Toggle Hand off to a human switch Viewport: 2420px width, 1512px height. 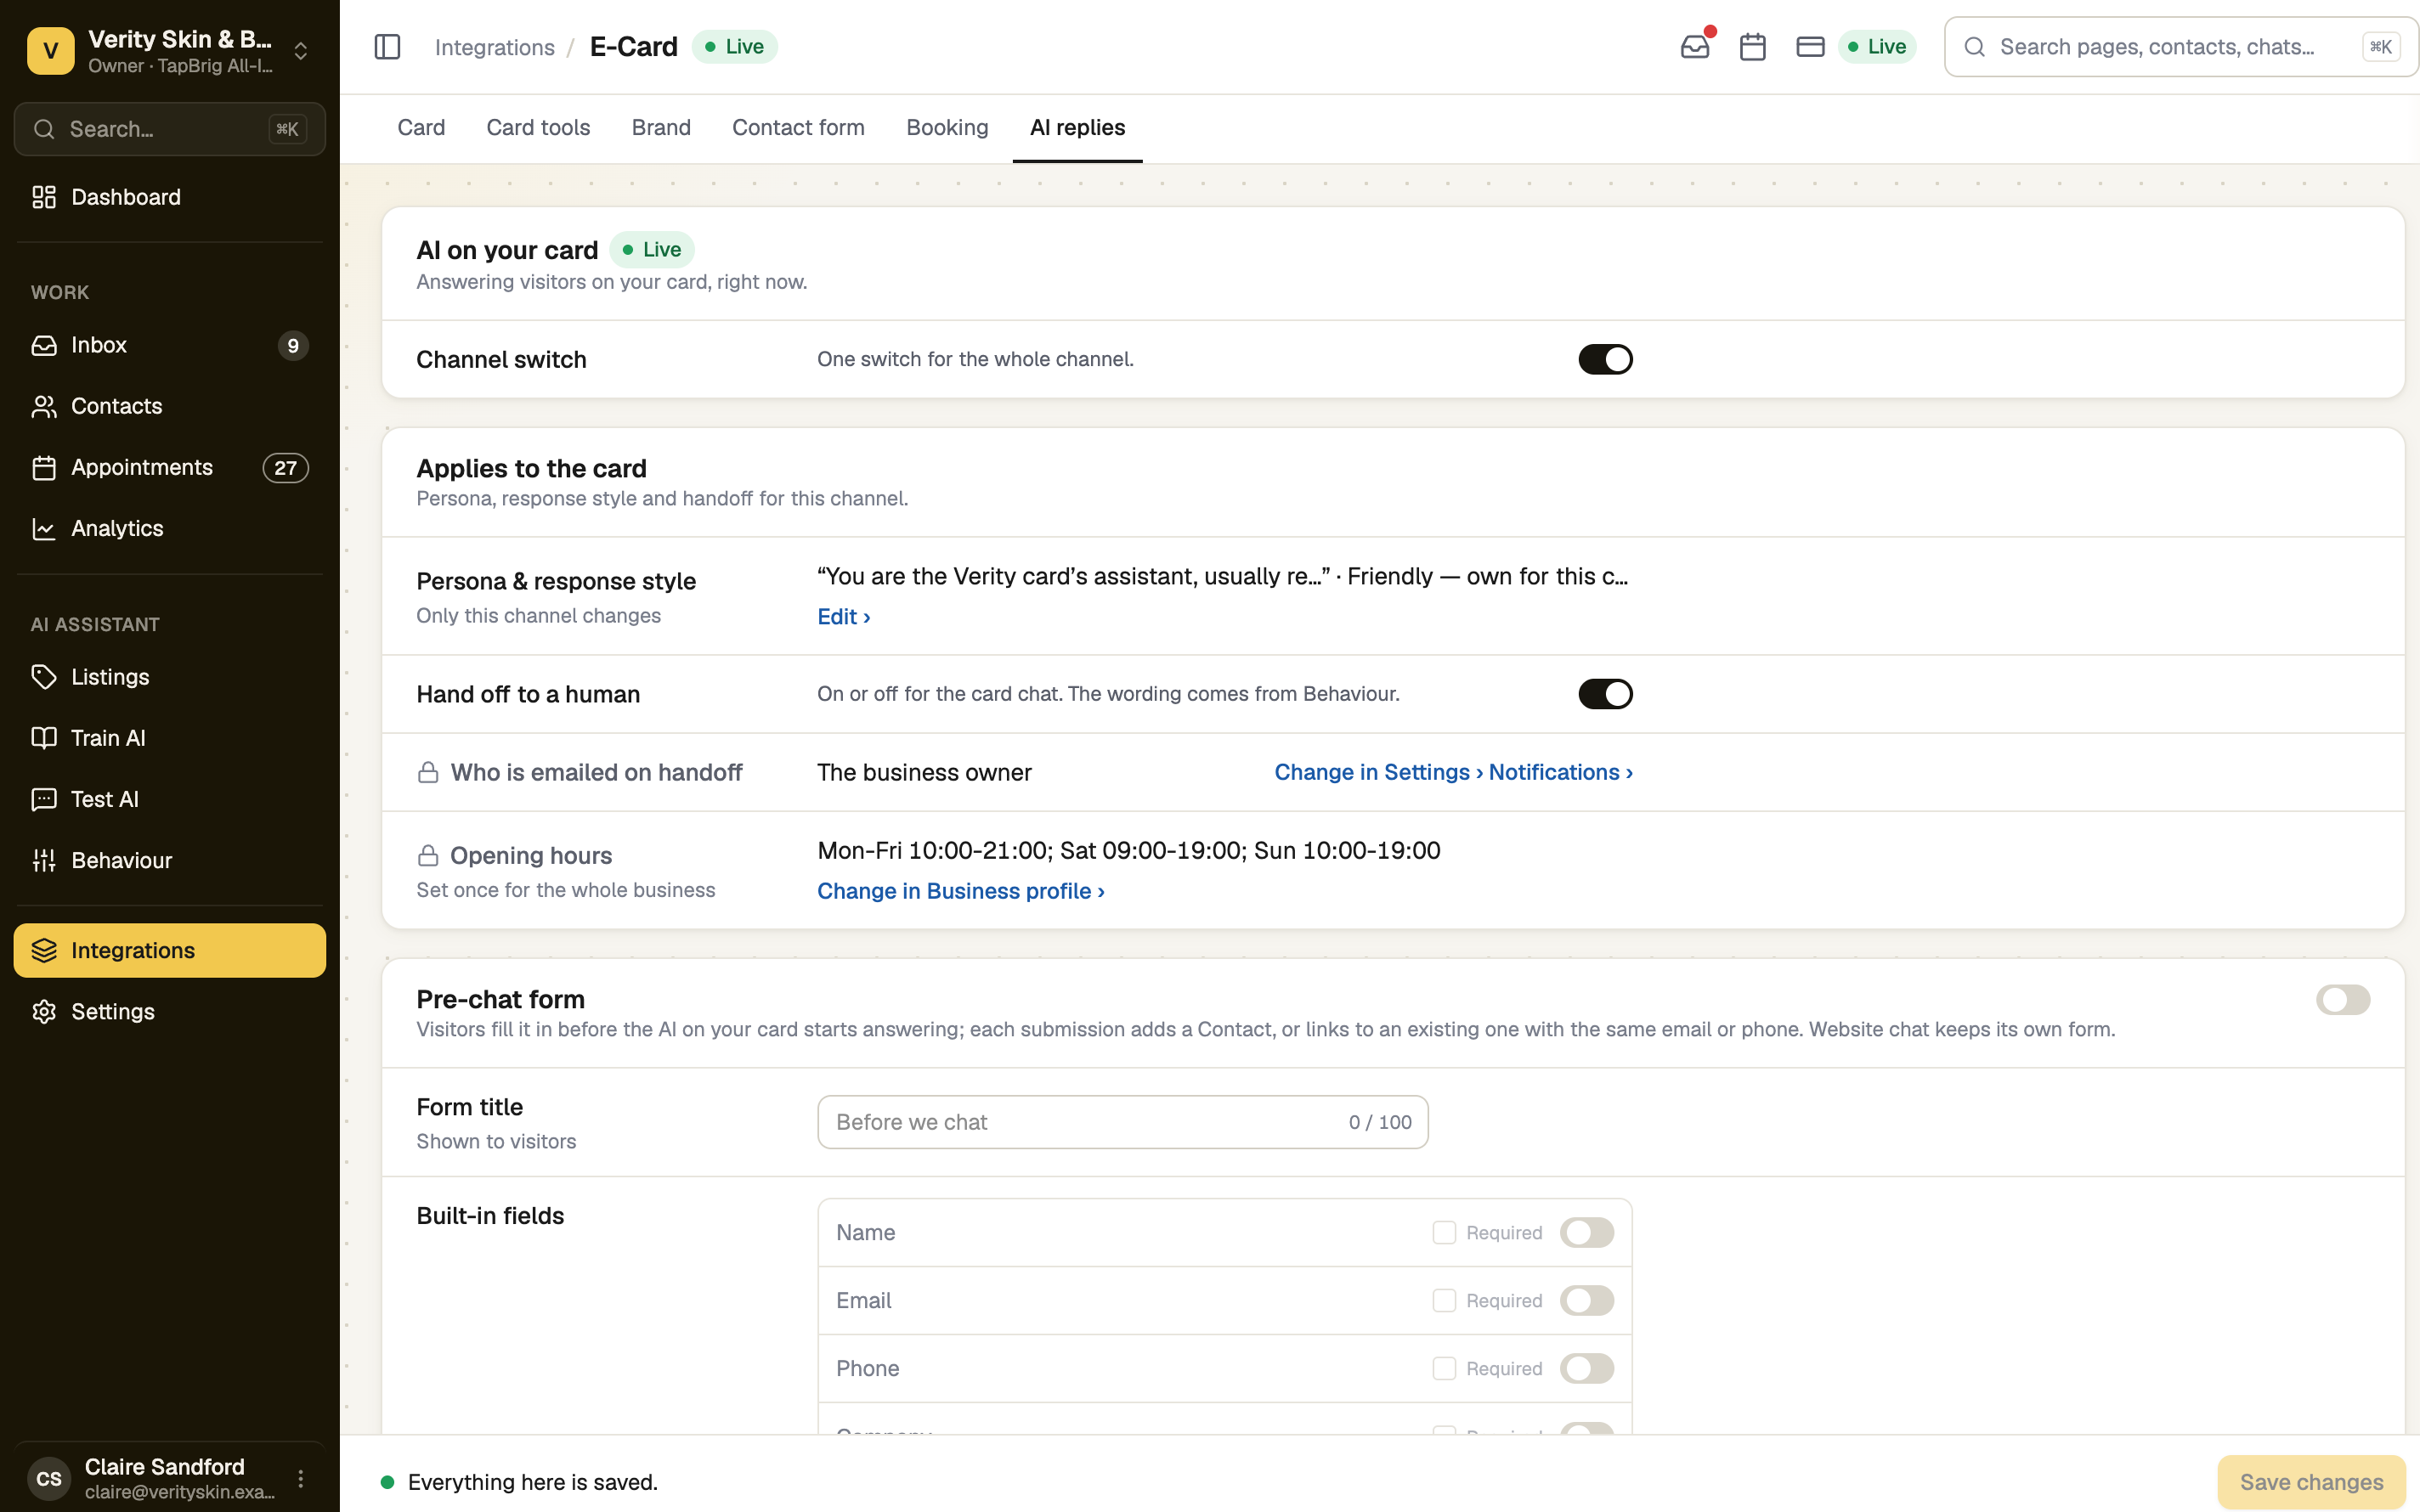coord(1605,694)
